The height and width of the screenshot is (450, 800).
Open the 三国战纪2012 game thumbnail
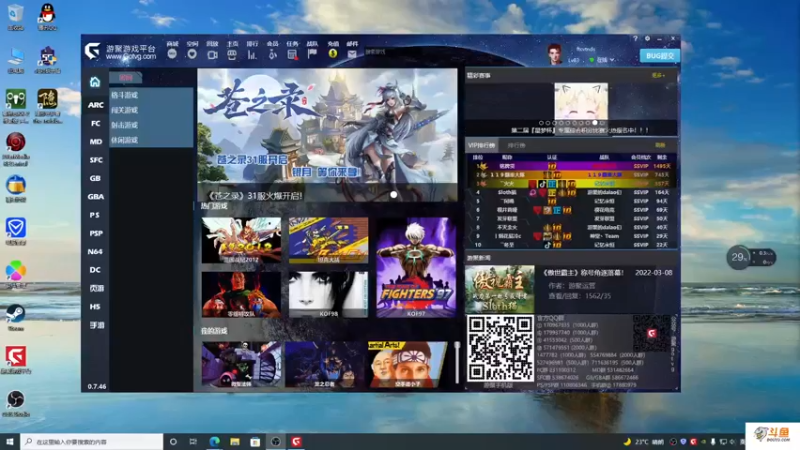[241, 240]
